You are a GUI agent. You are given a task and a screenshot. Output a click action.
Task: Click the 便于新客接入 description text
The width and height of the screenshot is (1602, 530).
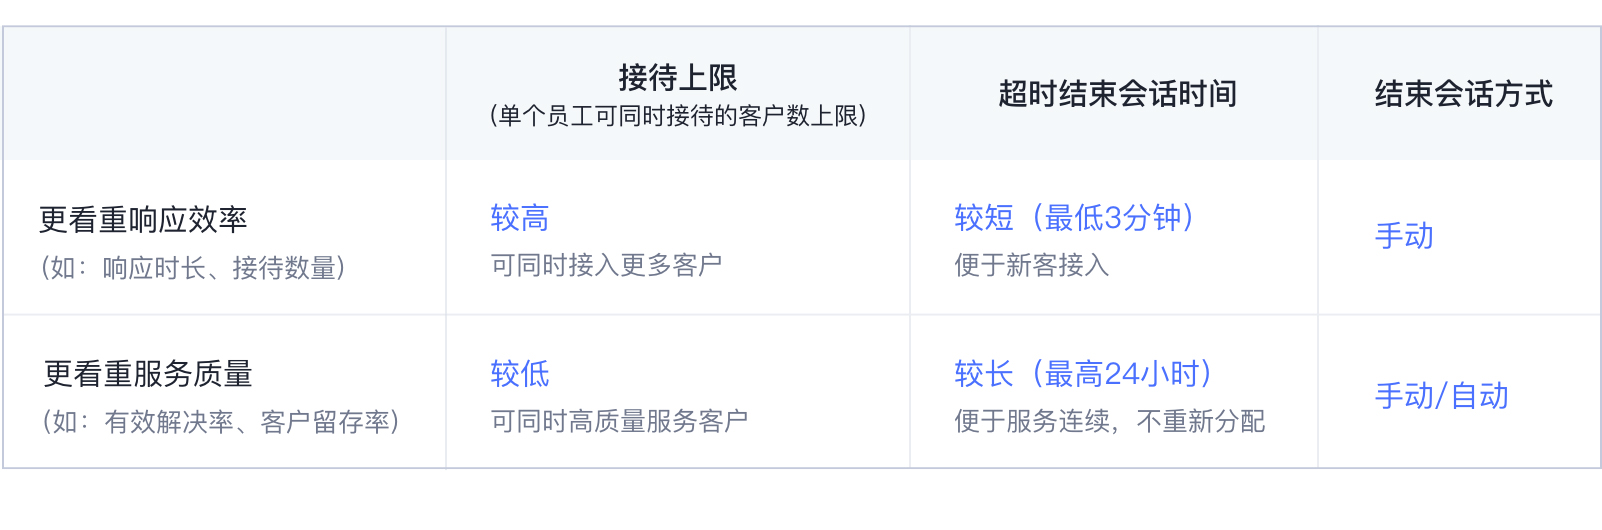(x=1032, y=265)
